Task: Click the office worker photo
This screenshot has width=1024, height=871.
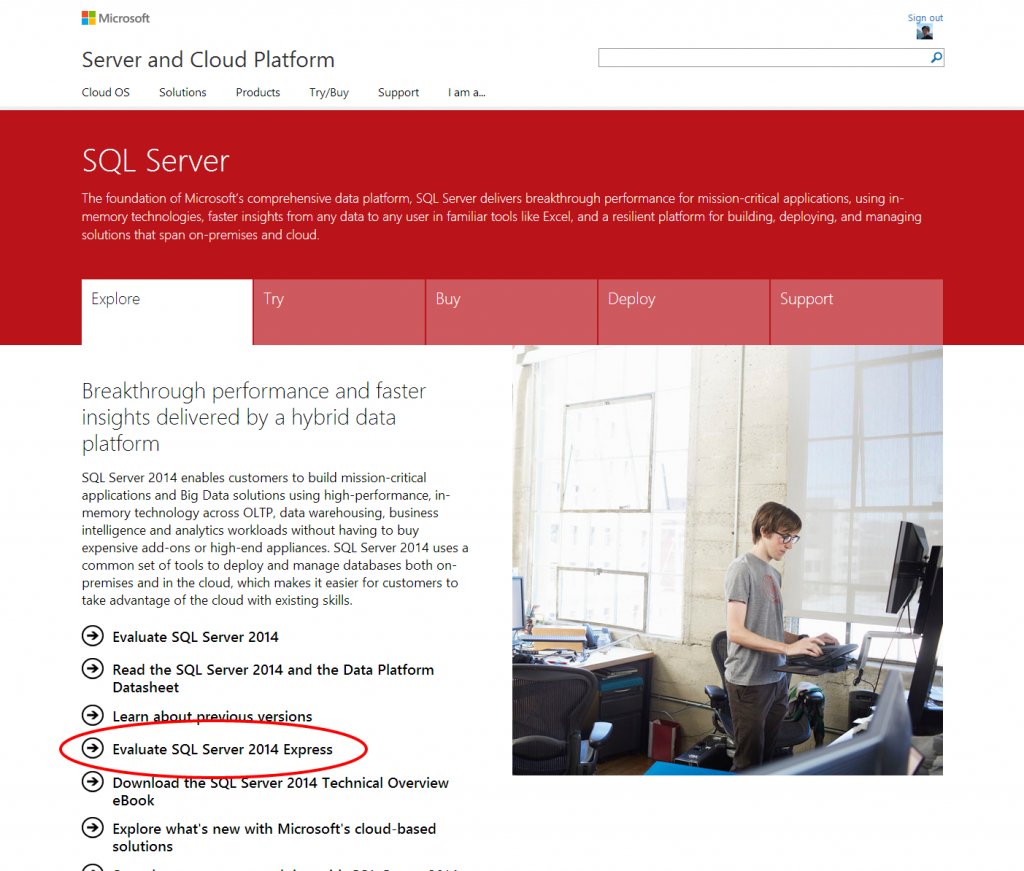Action: click(x=728, y=560)
